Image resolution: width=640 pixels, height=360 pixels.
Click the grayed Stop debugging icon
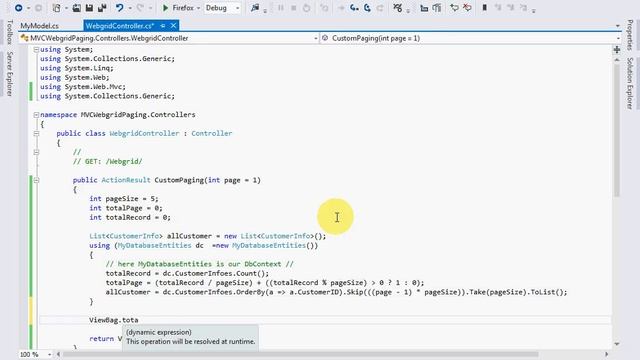(x=293, y=8)
